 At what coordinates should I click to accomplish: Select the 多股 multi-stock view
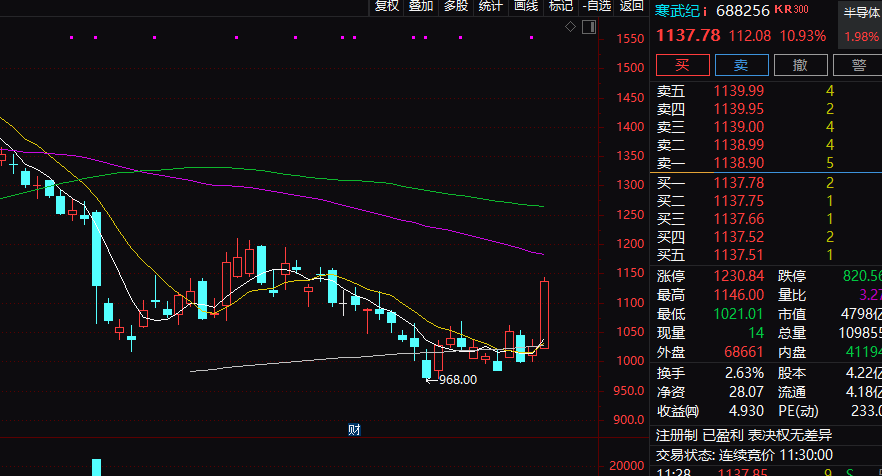coord(456,6)
